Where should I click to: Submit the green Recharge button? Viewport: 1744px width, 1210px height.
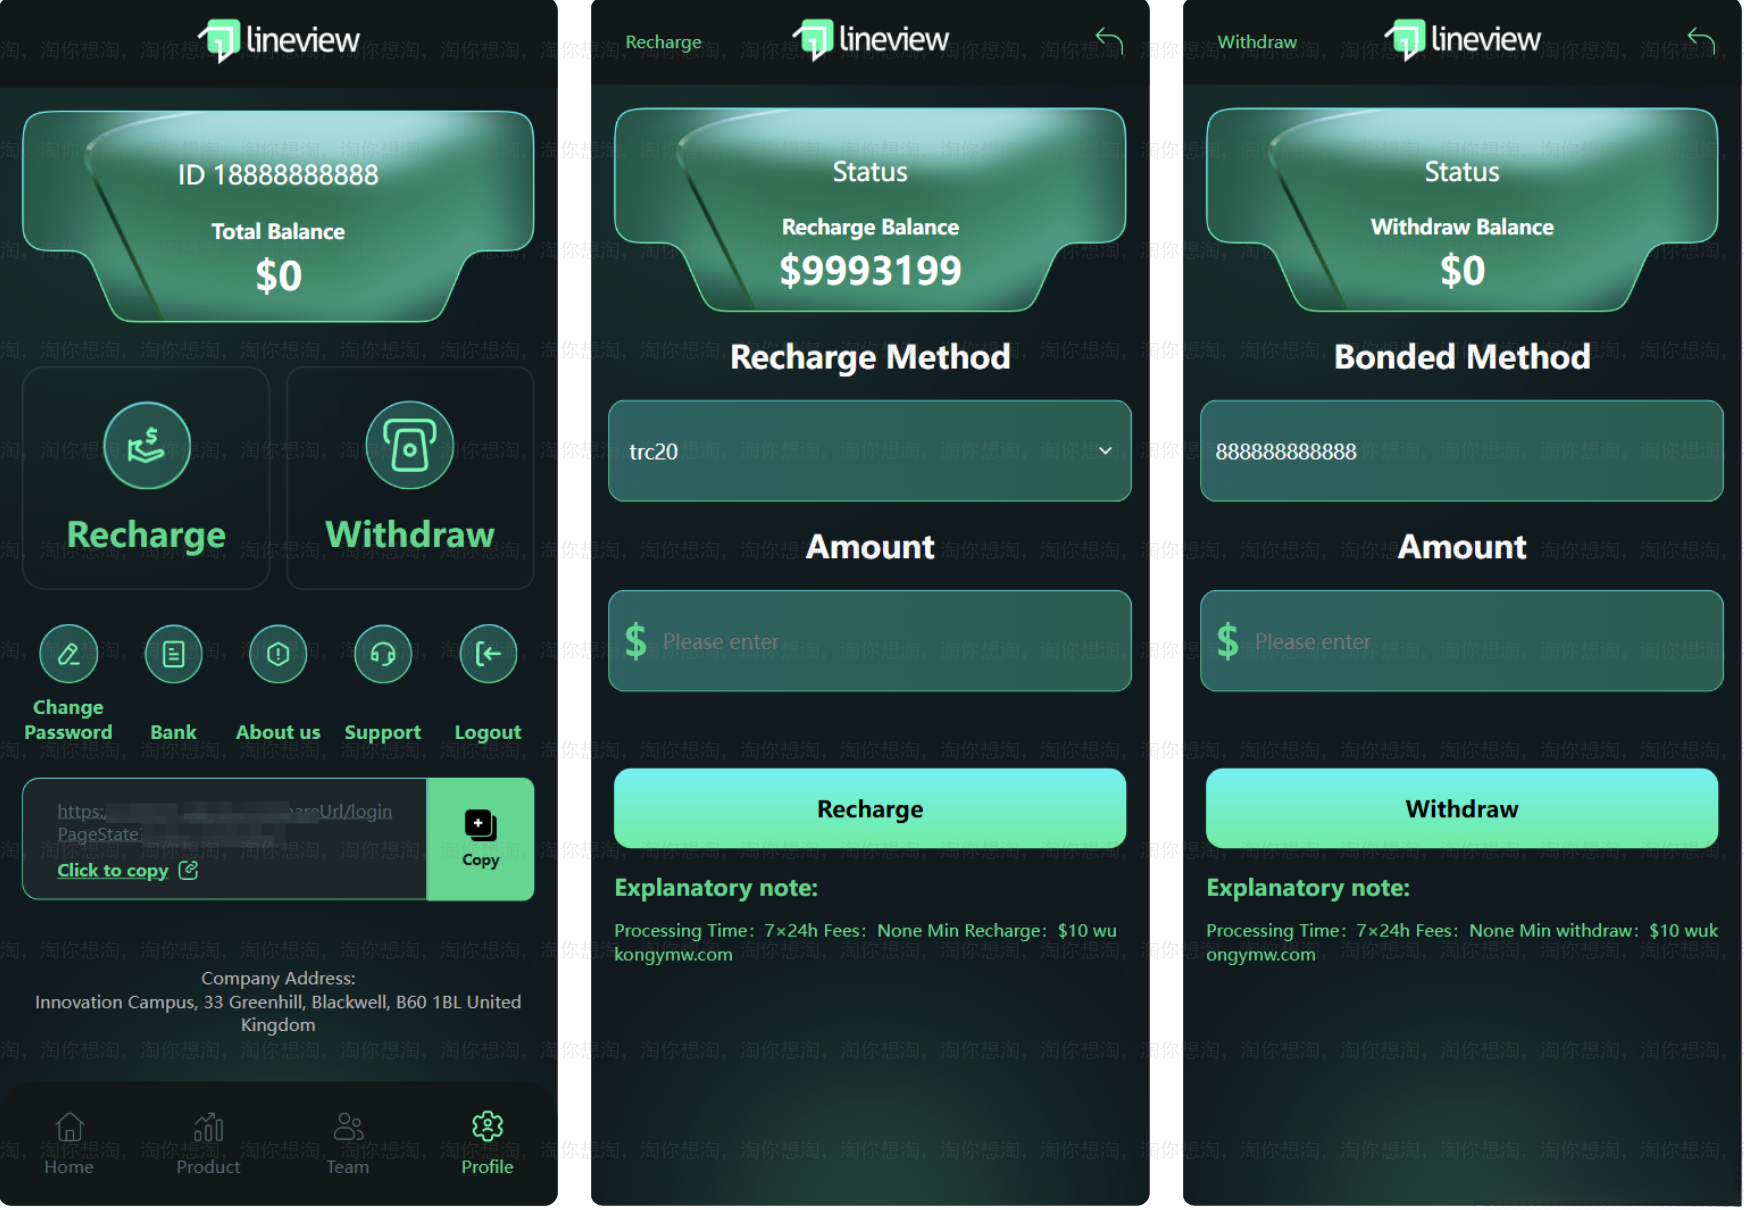(870, 808)
